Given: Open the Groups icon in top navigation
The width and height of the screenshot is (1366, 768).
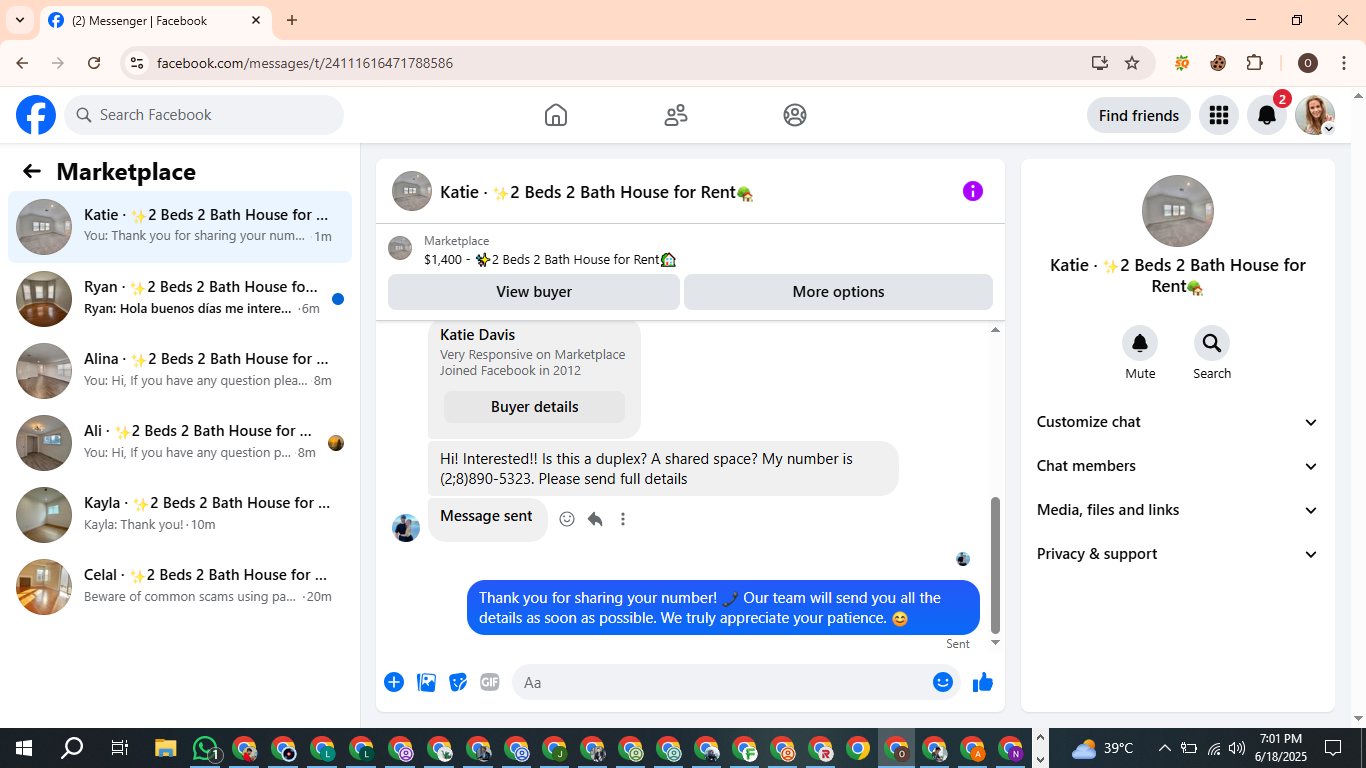Looking at the screenshot, I should pyautogui.click(x=795, y=115).
